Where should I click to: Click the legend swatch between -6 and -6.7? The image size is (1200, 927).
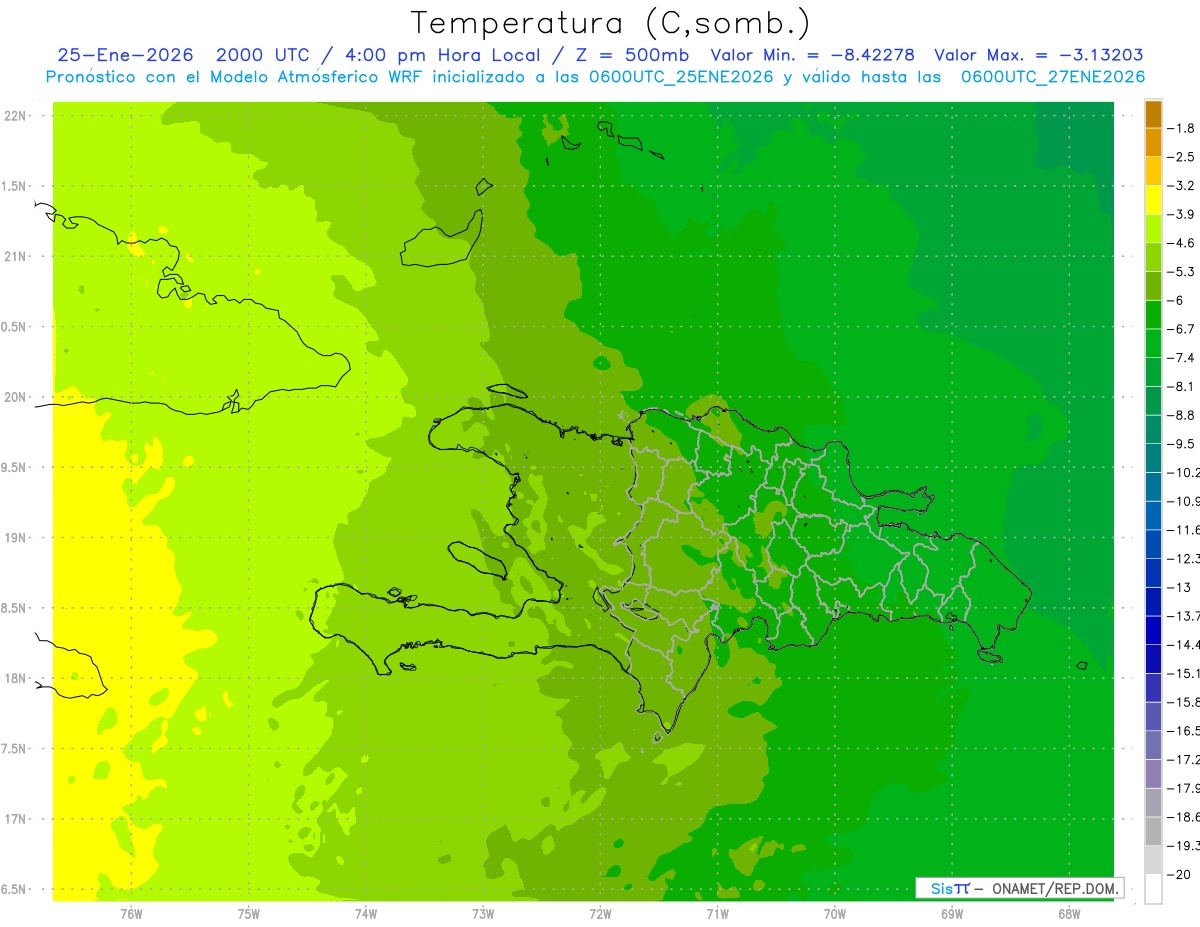point(1153,315)
